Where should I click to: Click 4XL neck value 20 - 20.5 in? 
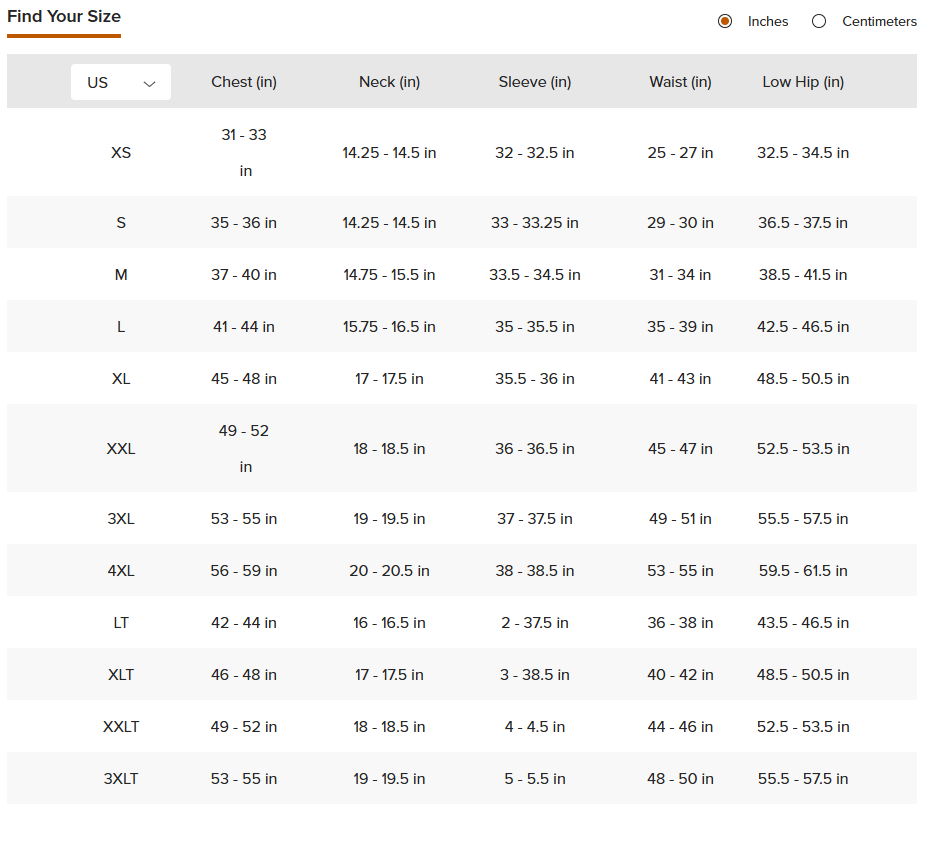pos(390,570)
